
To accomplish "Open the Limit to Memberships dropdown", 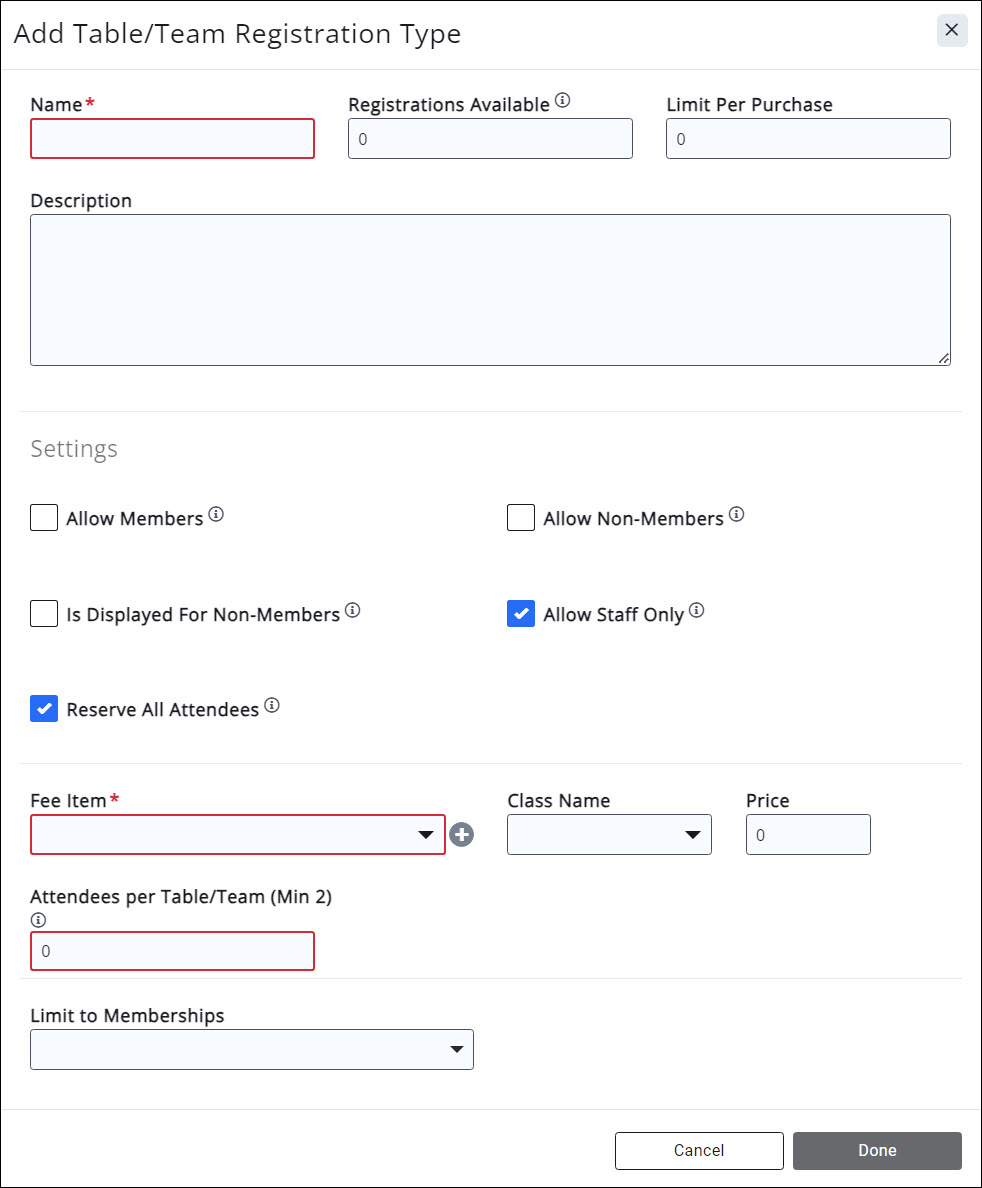I will (x=252, y=1049).
